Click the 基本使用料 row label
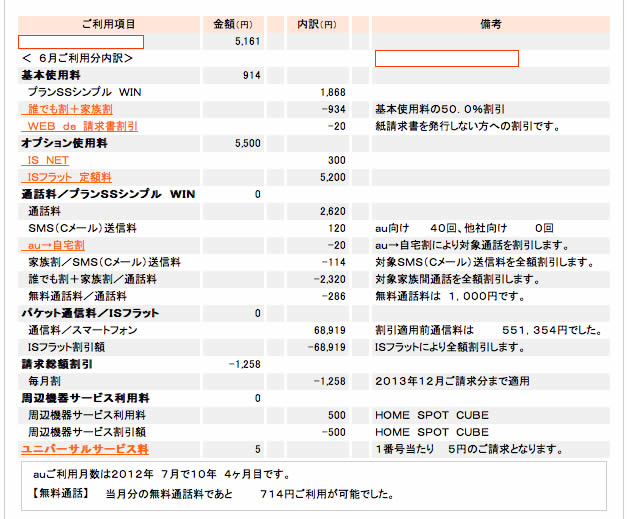The width and height of the screenshot is (627, 519). pyautogui.click(x=51, y=75)
